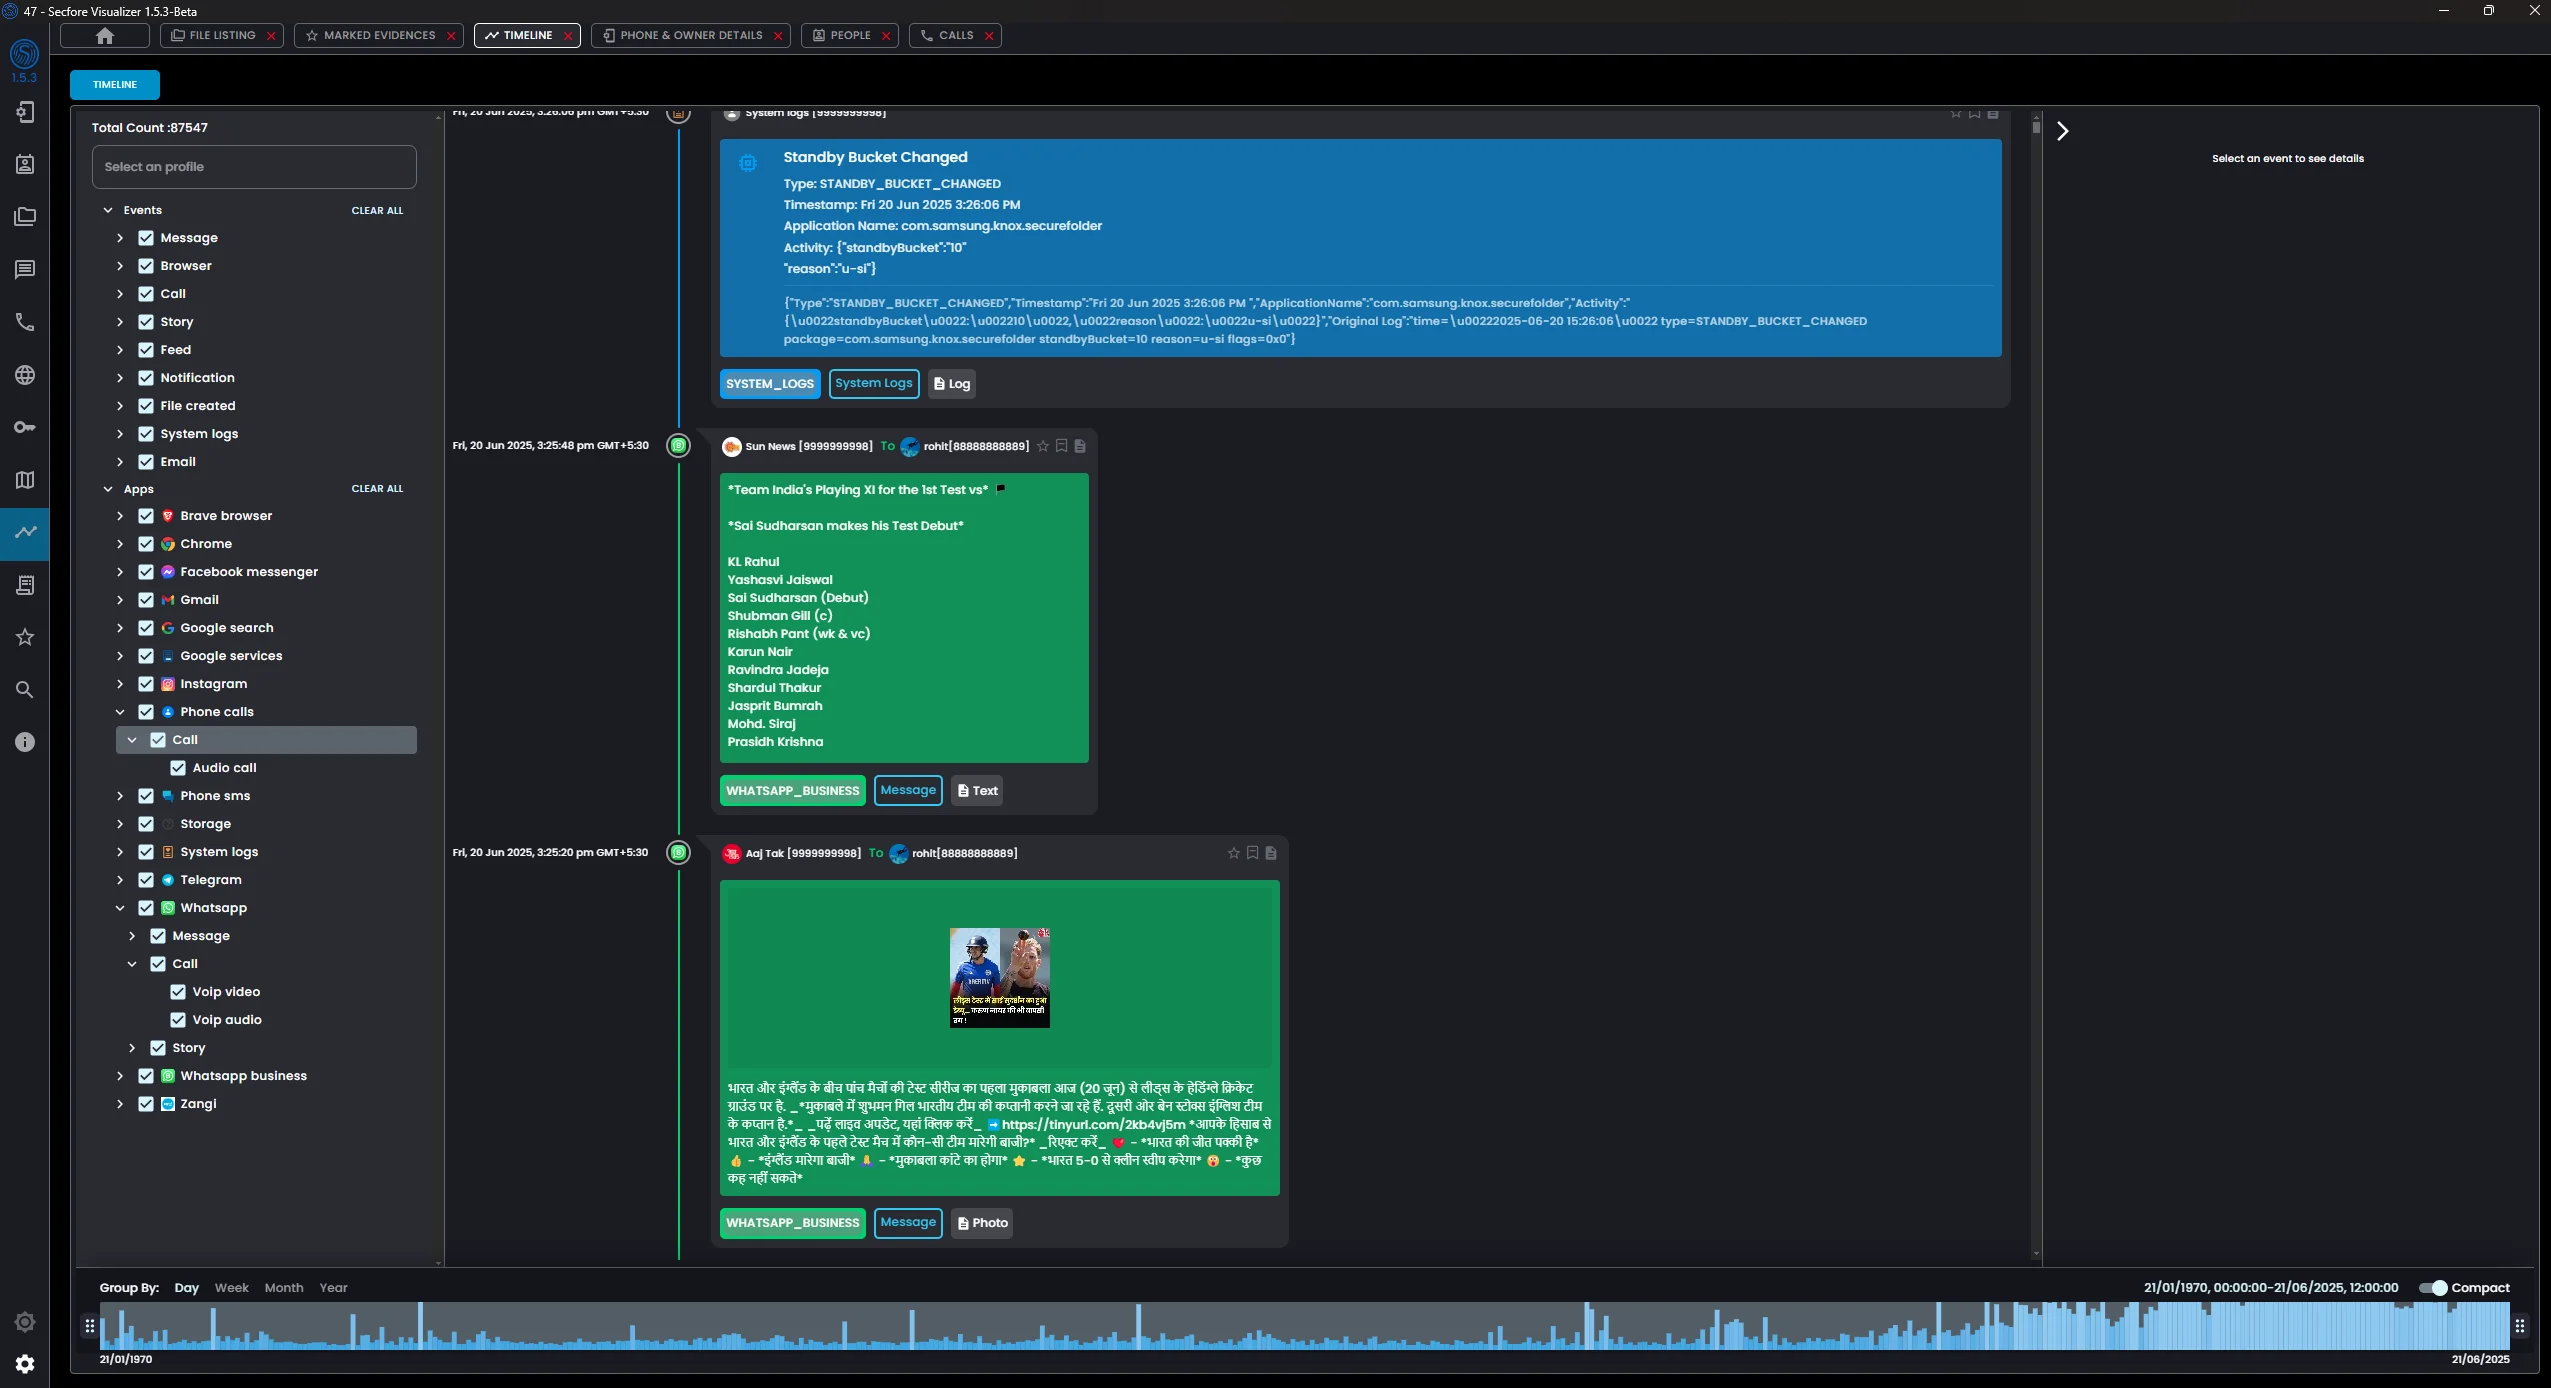Uncheck the Browser events checkbox
Viewport: 2551px width, 1388px height.
click(x=146, y=266)
